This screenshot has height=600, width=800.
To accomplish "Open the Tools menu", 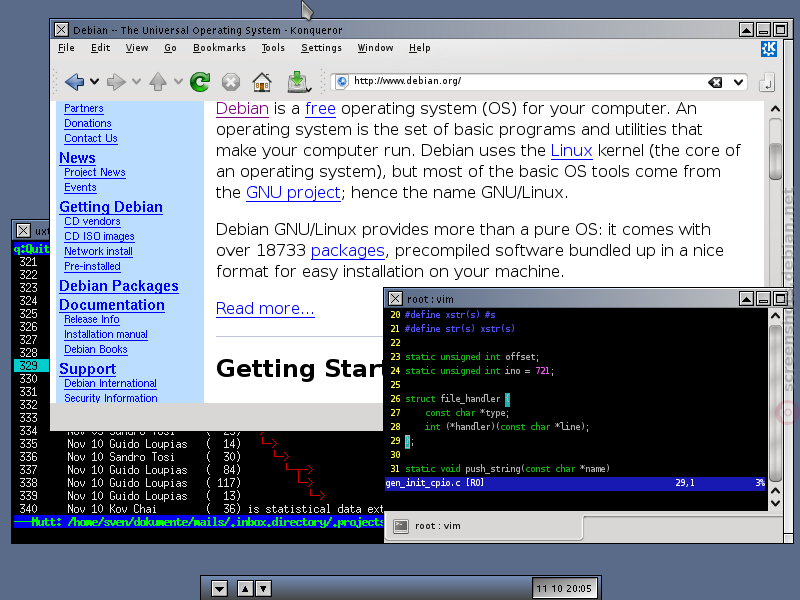I will point(273,48).
